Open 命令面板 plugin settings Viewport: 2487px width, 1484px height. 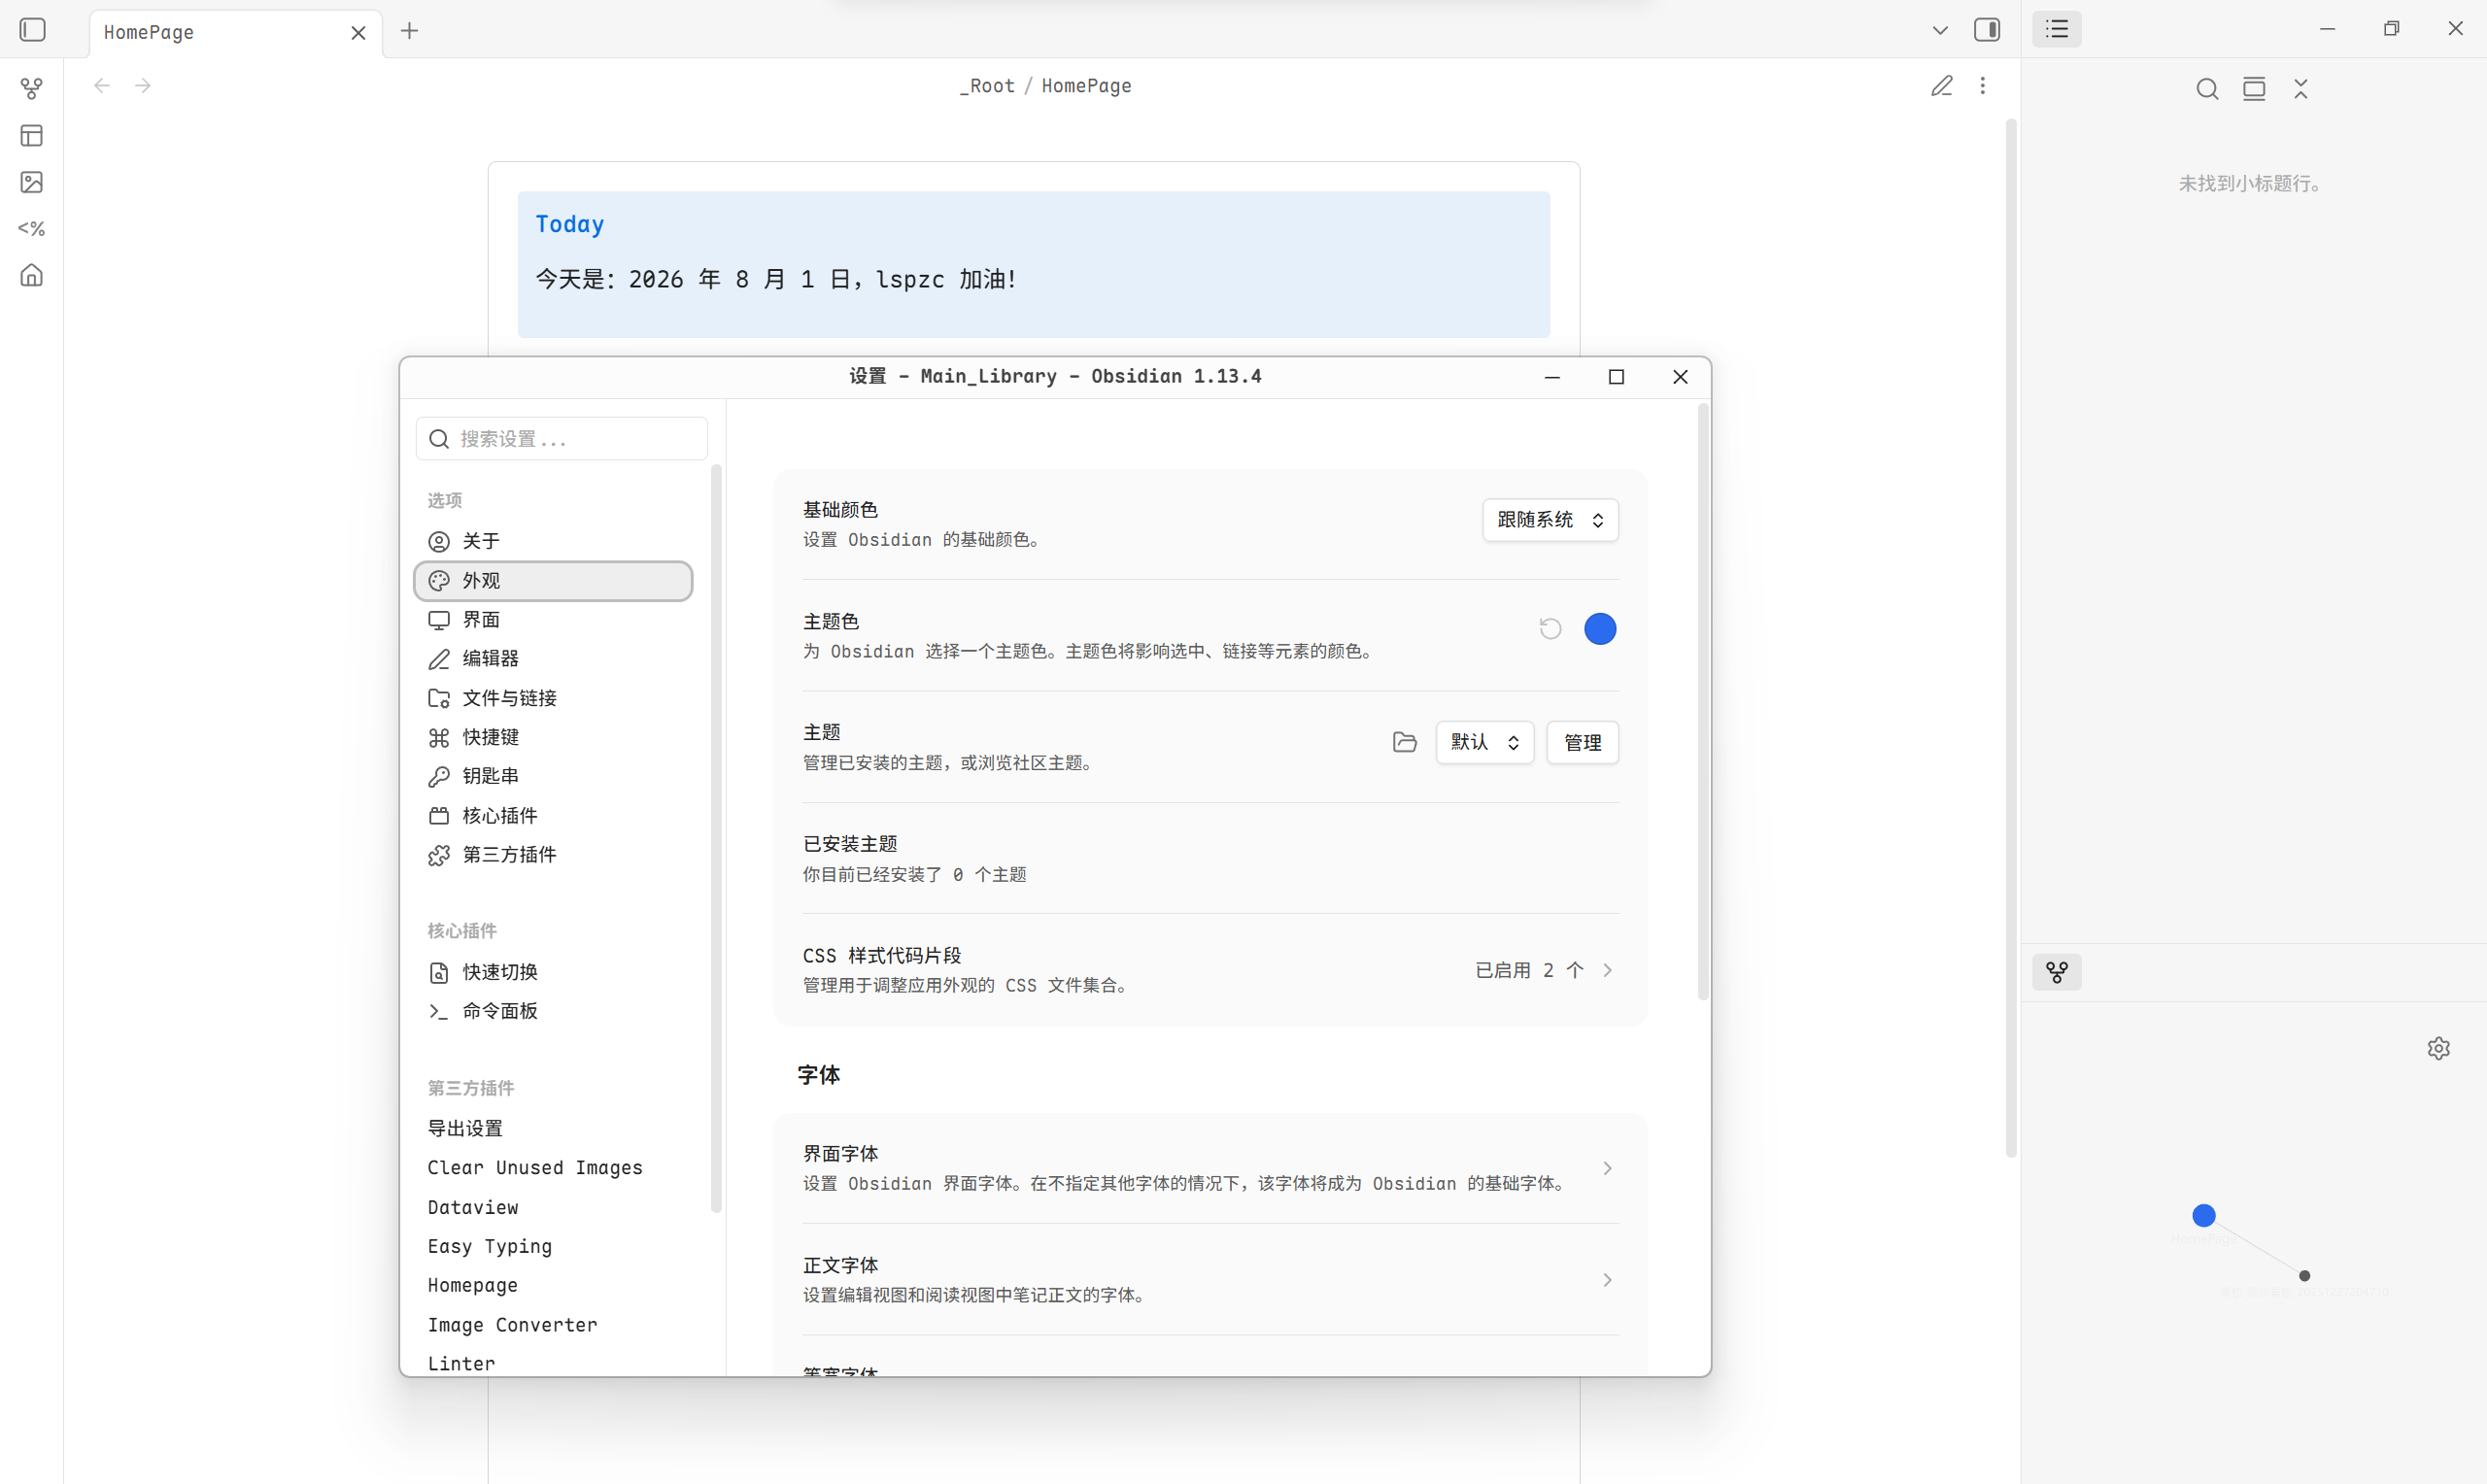[x=553, y=1011]
